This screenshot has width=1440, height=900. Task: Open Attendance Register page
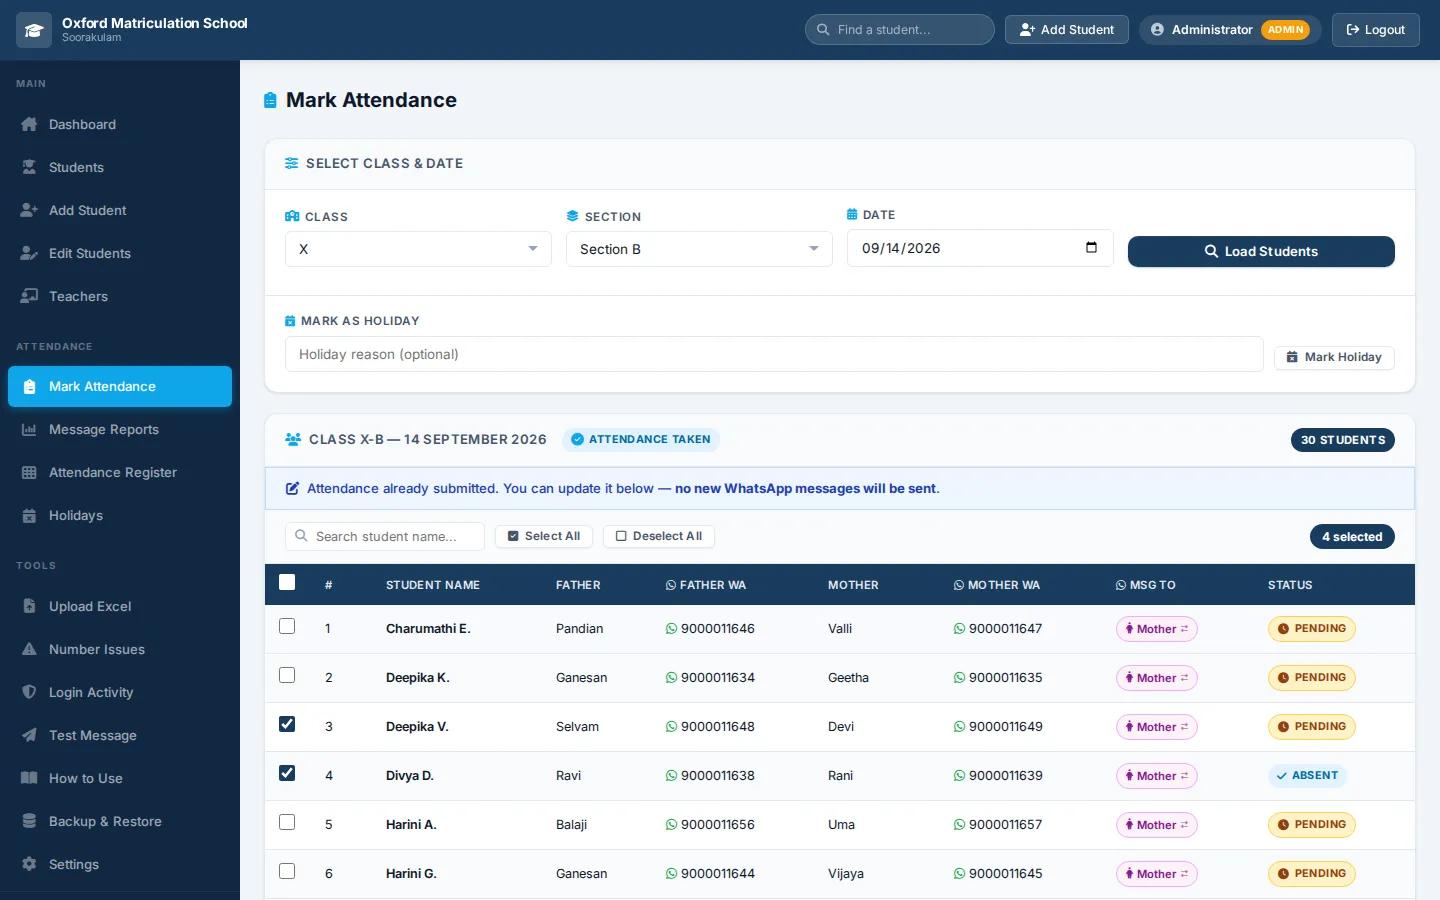tap(120, 472)
